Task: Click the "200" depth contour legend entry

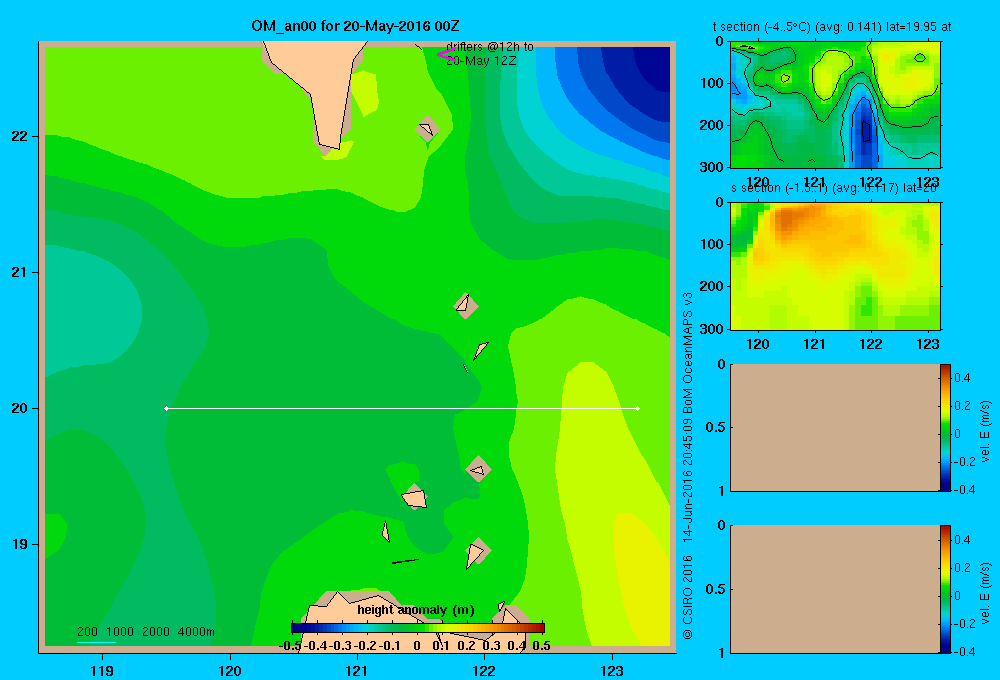Action: pos(87,632)
